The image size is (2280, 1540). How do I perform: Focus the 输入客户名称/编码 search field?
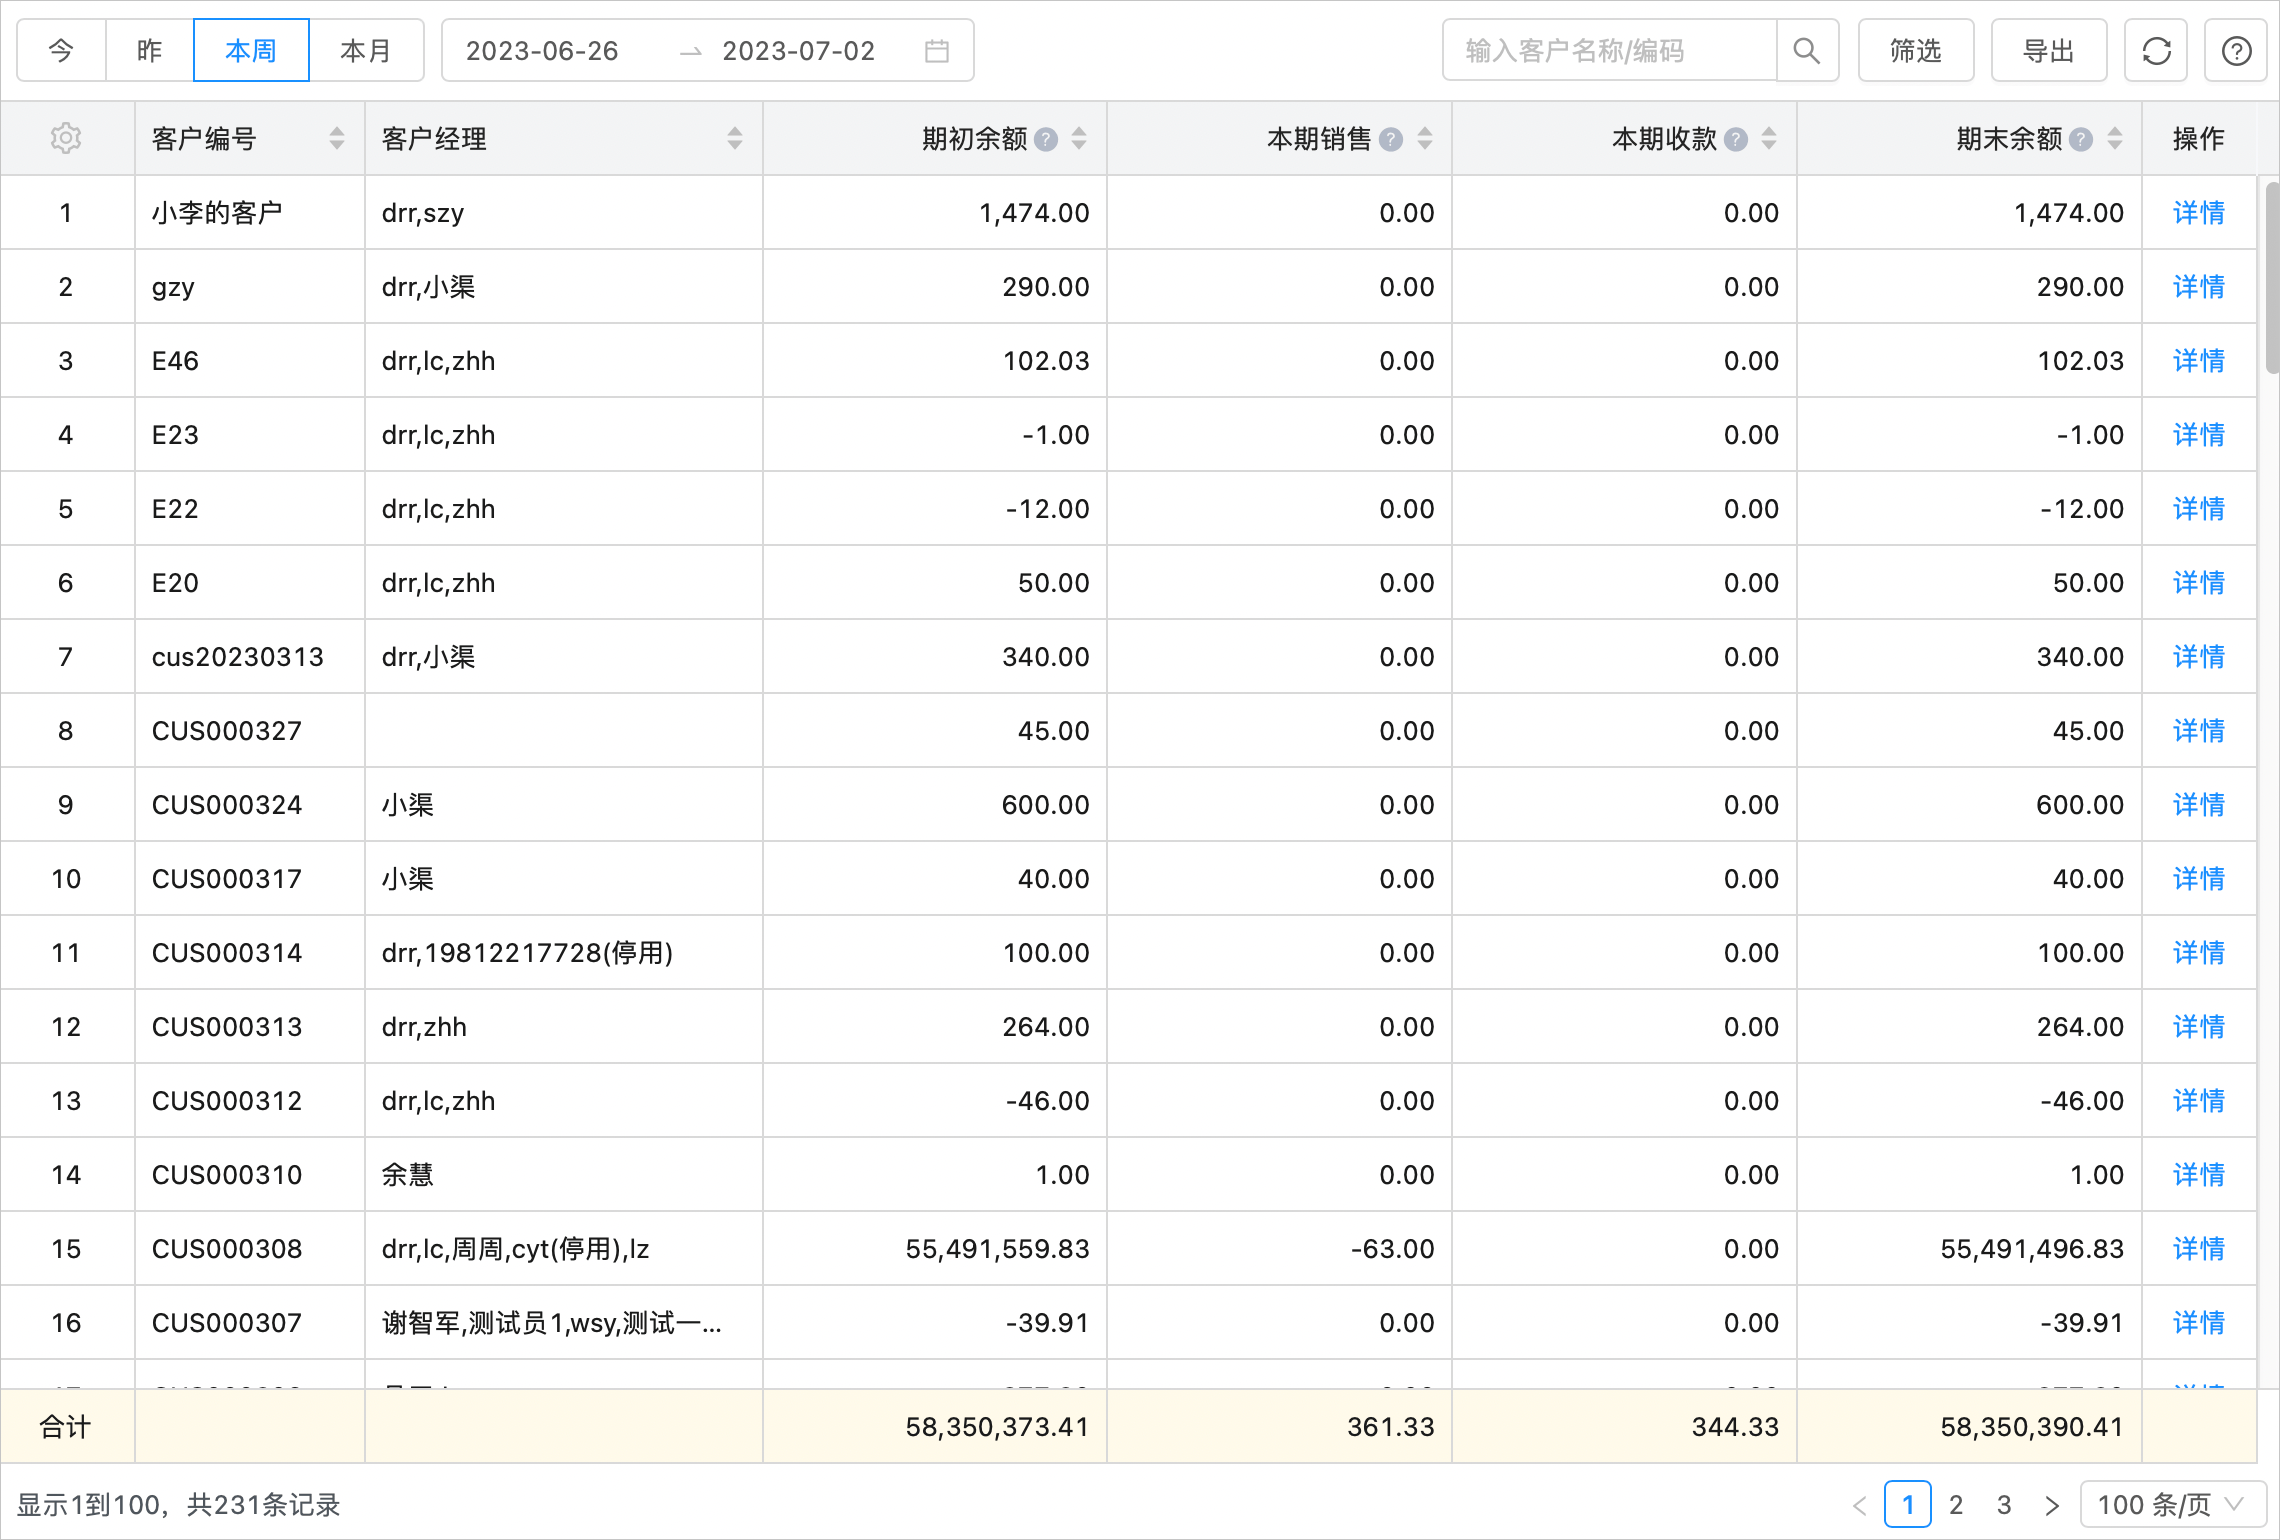(1610, 51)
